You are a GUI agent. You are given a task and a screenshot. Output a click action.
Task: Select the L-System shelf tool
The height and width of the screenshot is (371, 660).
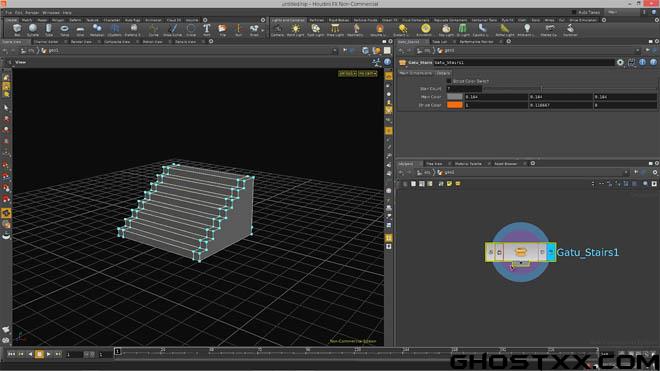pos(114,29)
